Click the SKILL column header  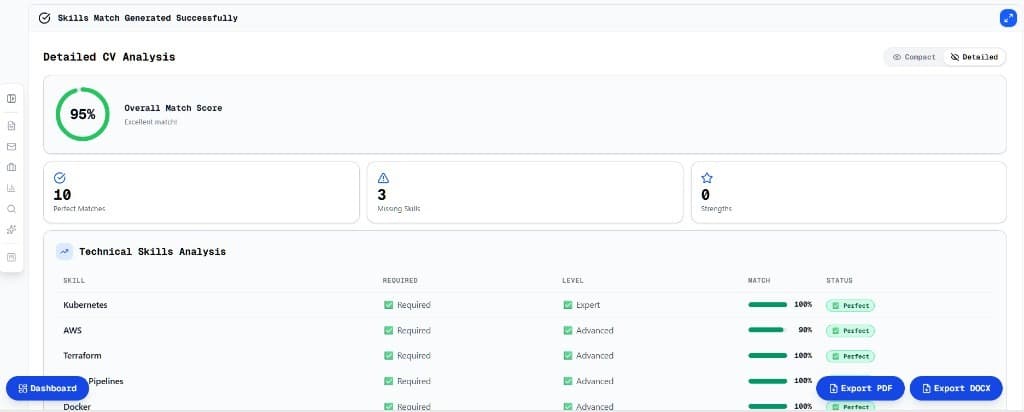(x=74, y=281)
